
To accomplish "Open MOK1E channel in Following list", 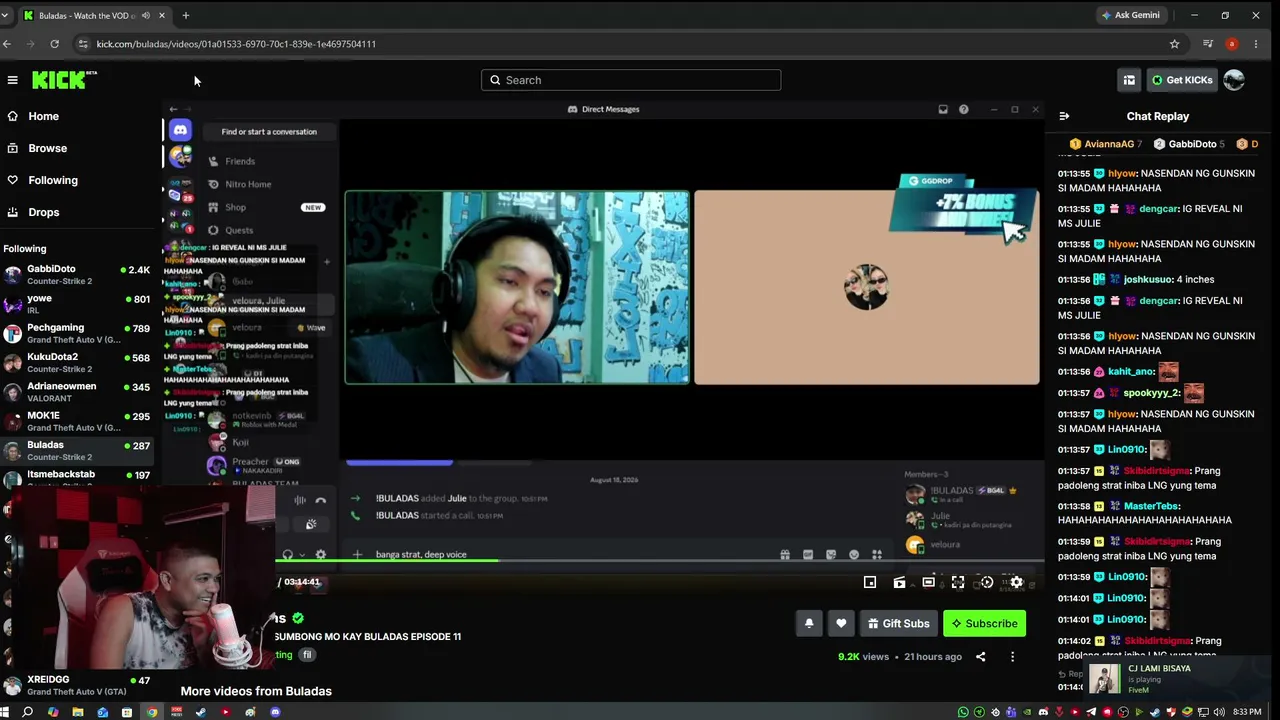I will [x=78, y=421].
